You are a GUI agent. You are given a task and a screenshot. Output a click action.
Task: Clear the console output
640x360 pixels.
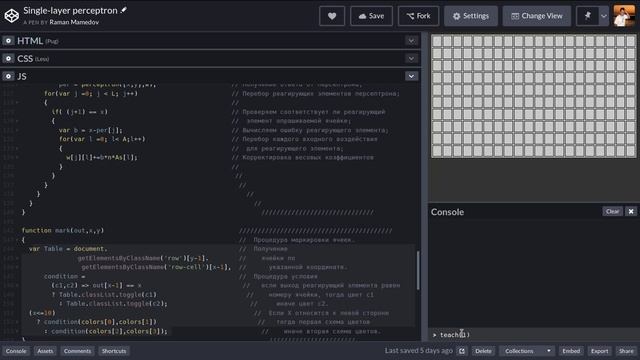click(x=612, y=211)
